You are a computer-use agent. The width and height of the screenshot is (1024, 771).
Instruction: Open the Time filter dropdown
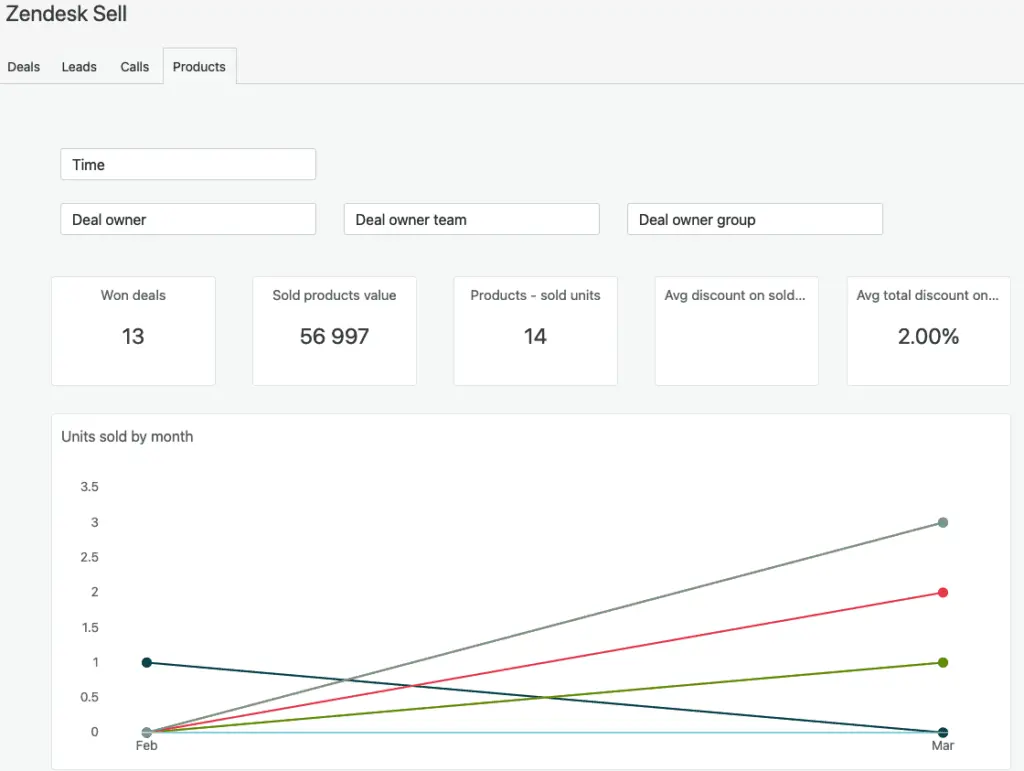point(188,165)
